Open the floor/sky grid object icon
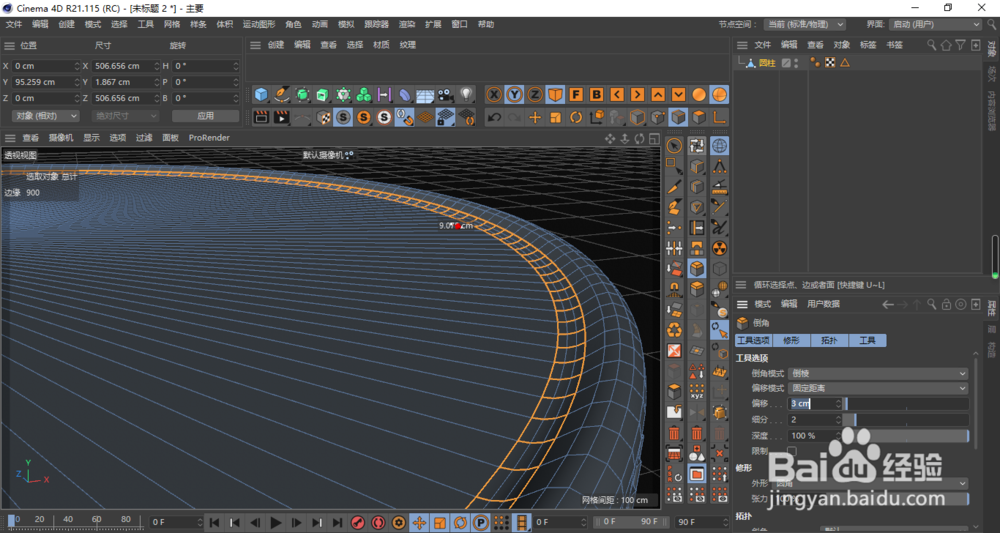1000x533 pixels. [x=425, y=95]
